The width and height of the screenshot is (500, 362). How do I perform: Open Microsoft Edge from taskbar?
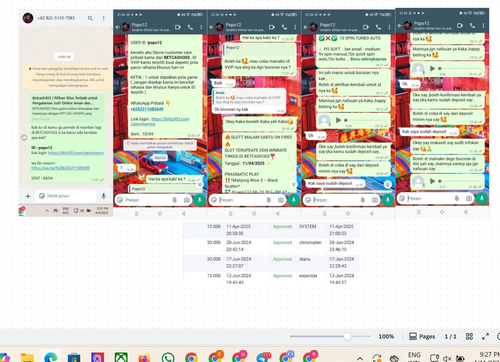(50, 357)
